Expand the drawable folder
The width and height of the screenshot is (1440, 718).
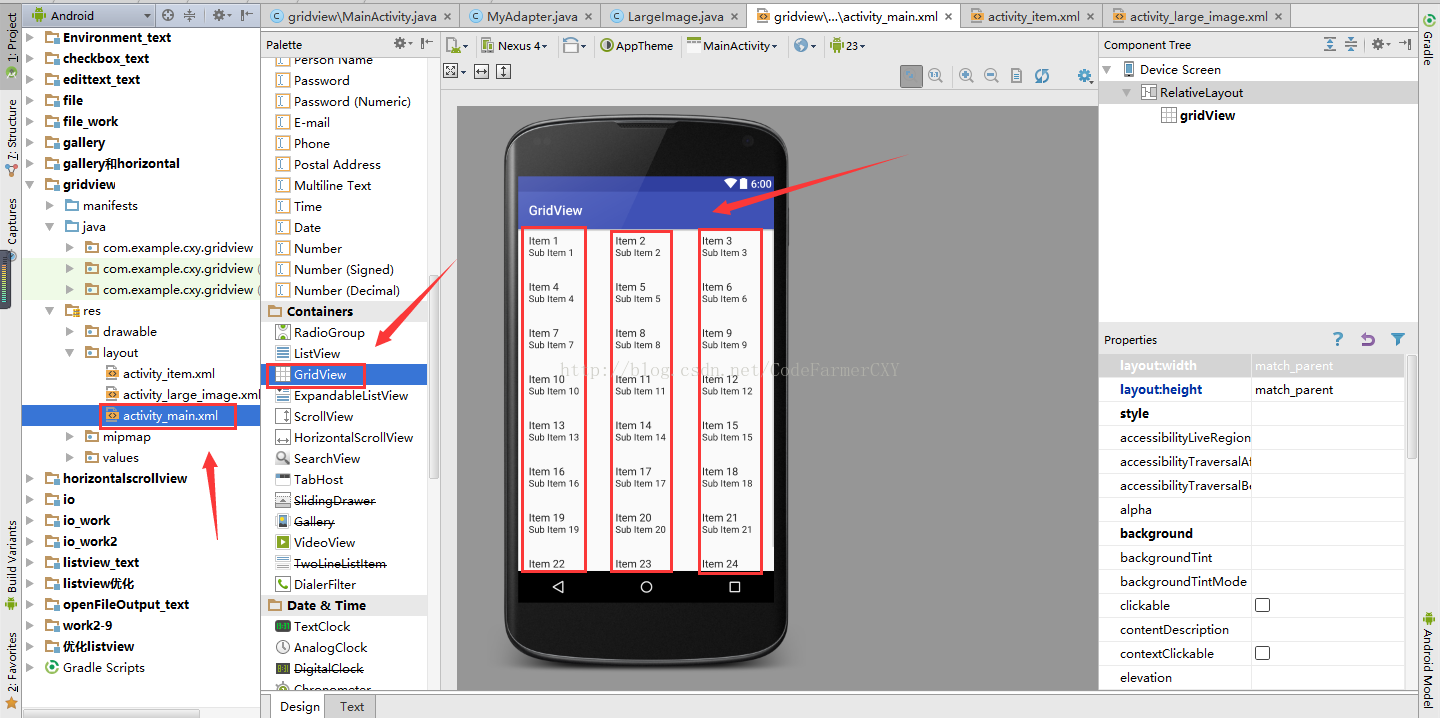pos(69,331)
